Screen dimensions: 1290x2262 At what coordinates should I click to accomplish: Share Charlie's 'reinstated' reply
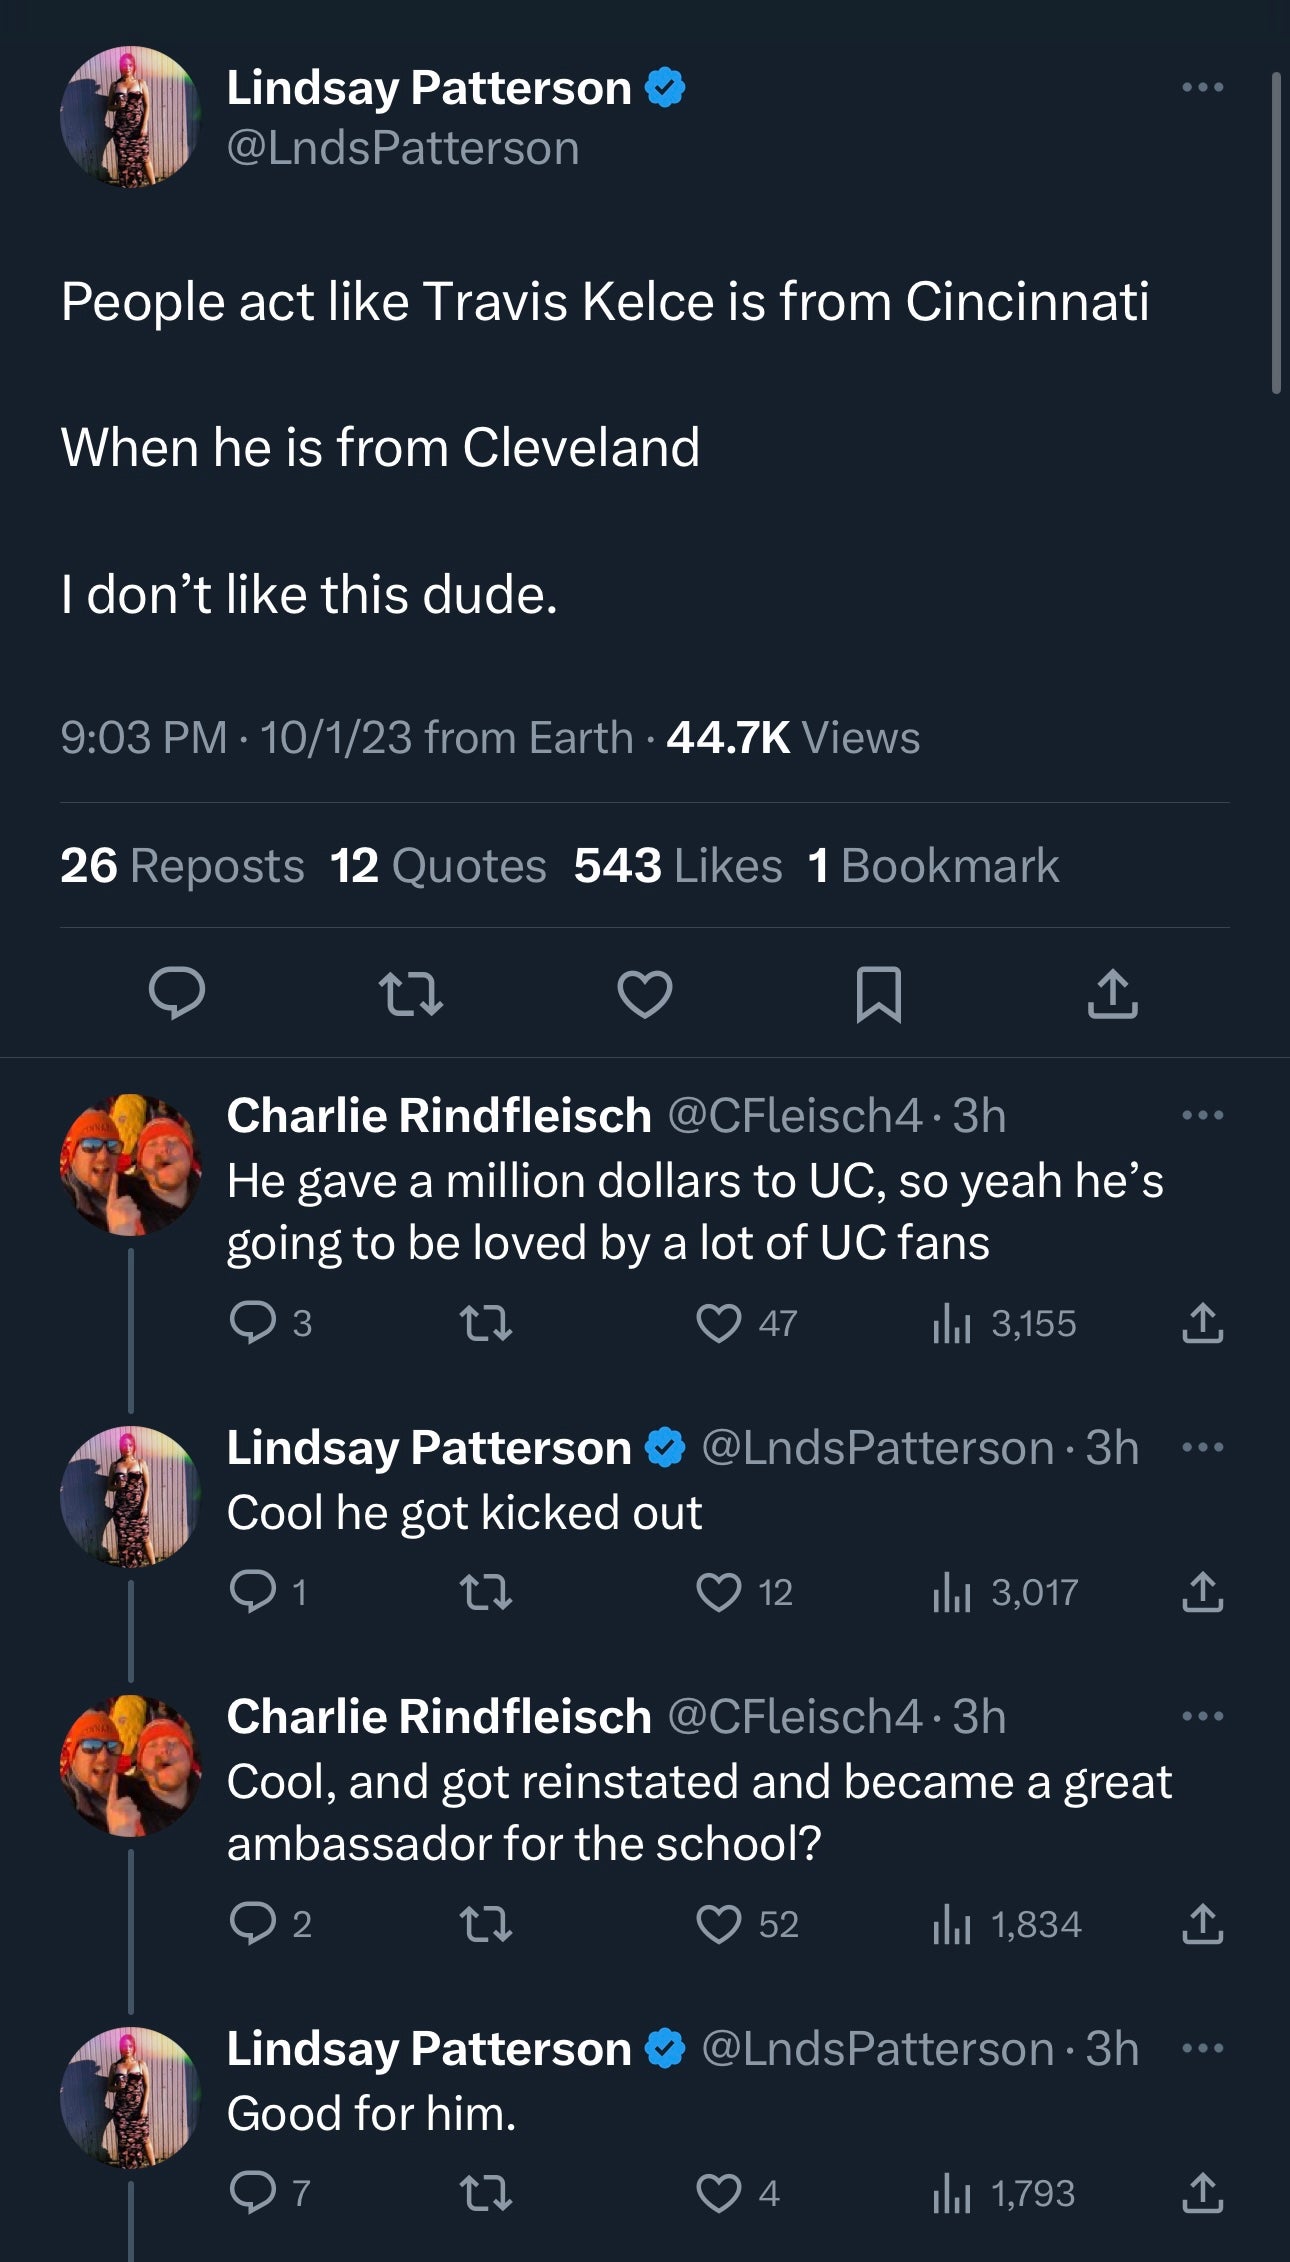[1202, 1924]
